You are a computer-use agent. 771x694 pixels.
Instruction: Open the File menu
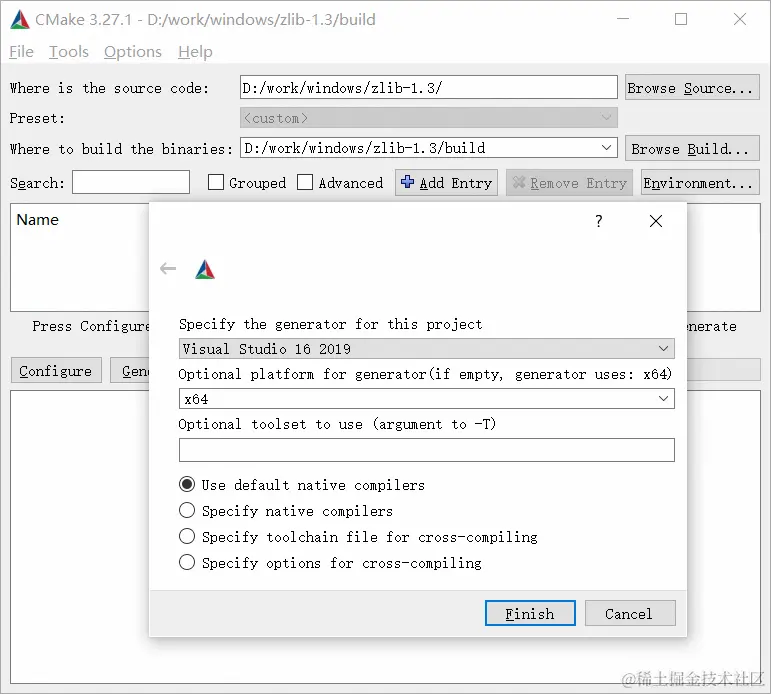tap(21, 52)
